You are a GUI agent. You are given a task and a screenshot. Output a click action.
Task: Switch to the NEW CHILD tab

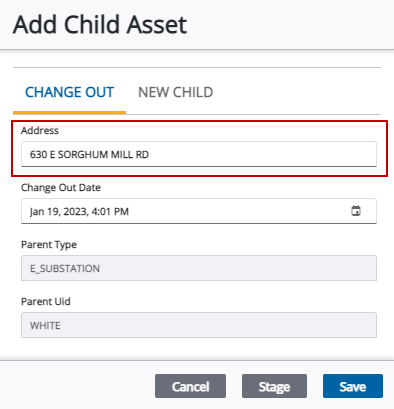pyautogui.click(x=176, y=92)
